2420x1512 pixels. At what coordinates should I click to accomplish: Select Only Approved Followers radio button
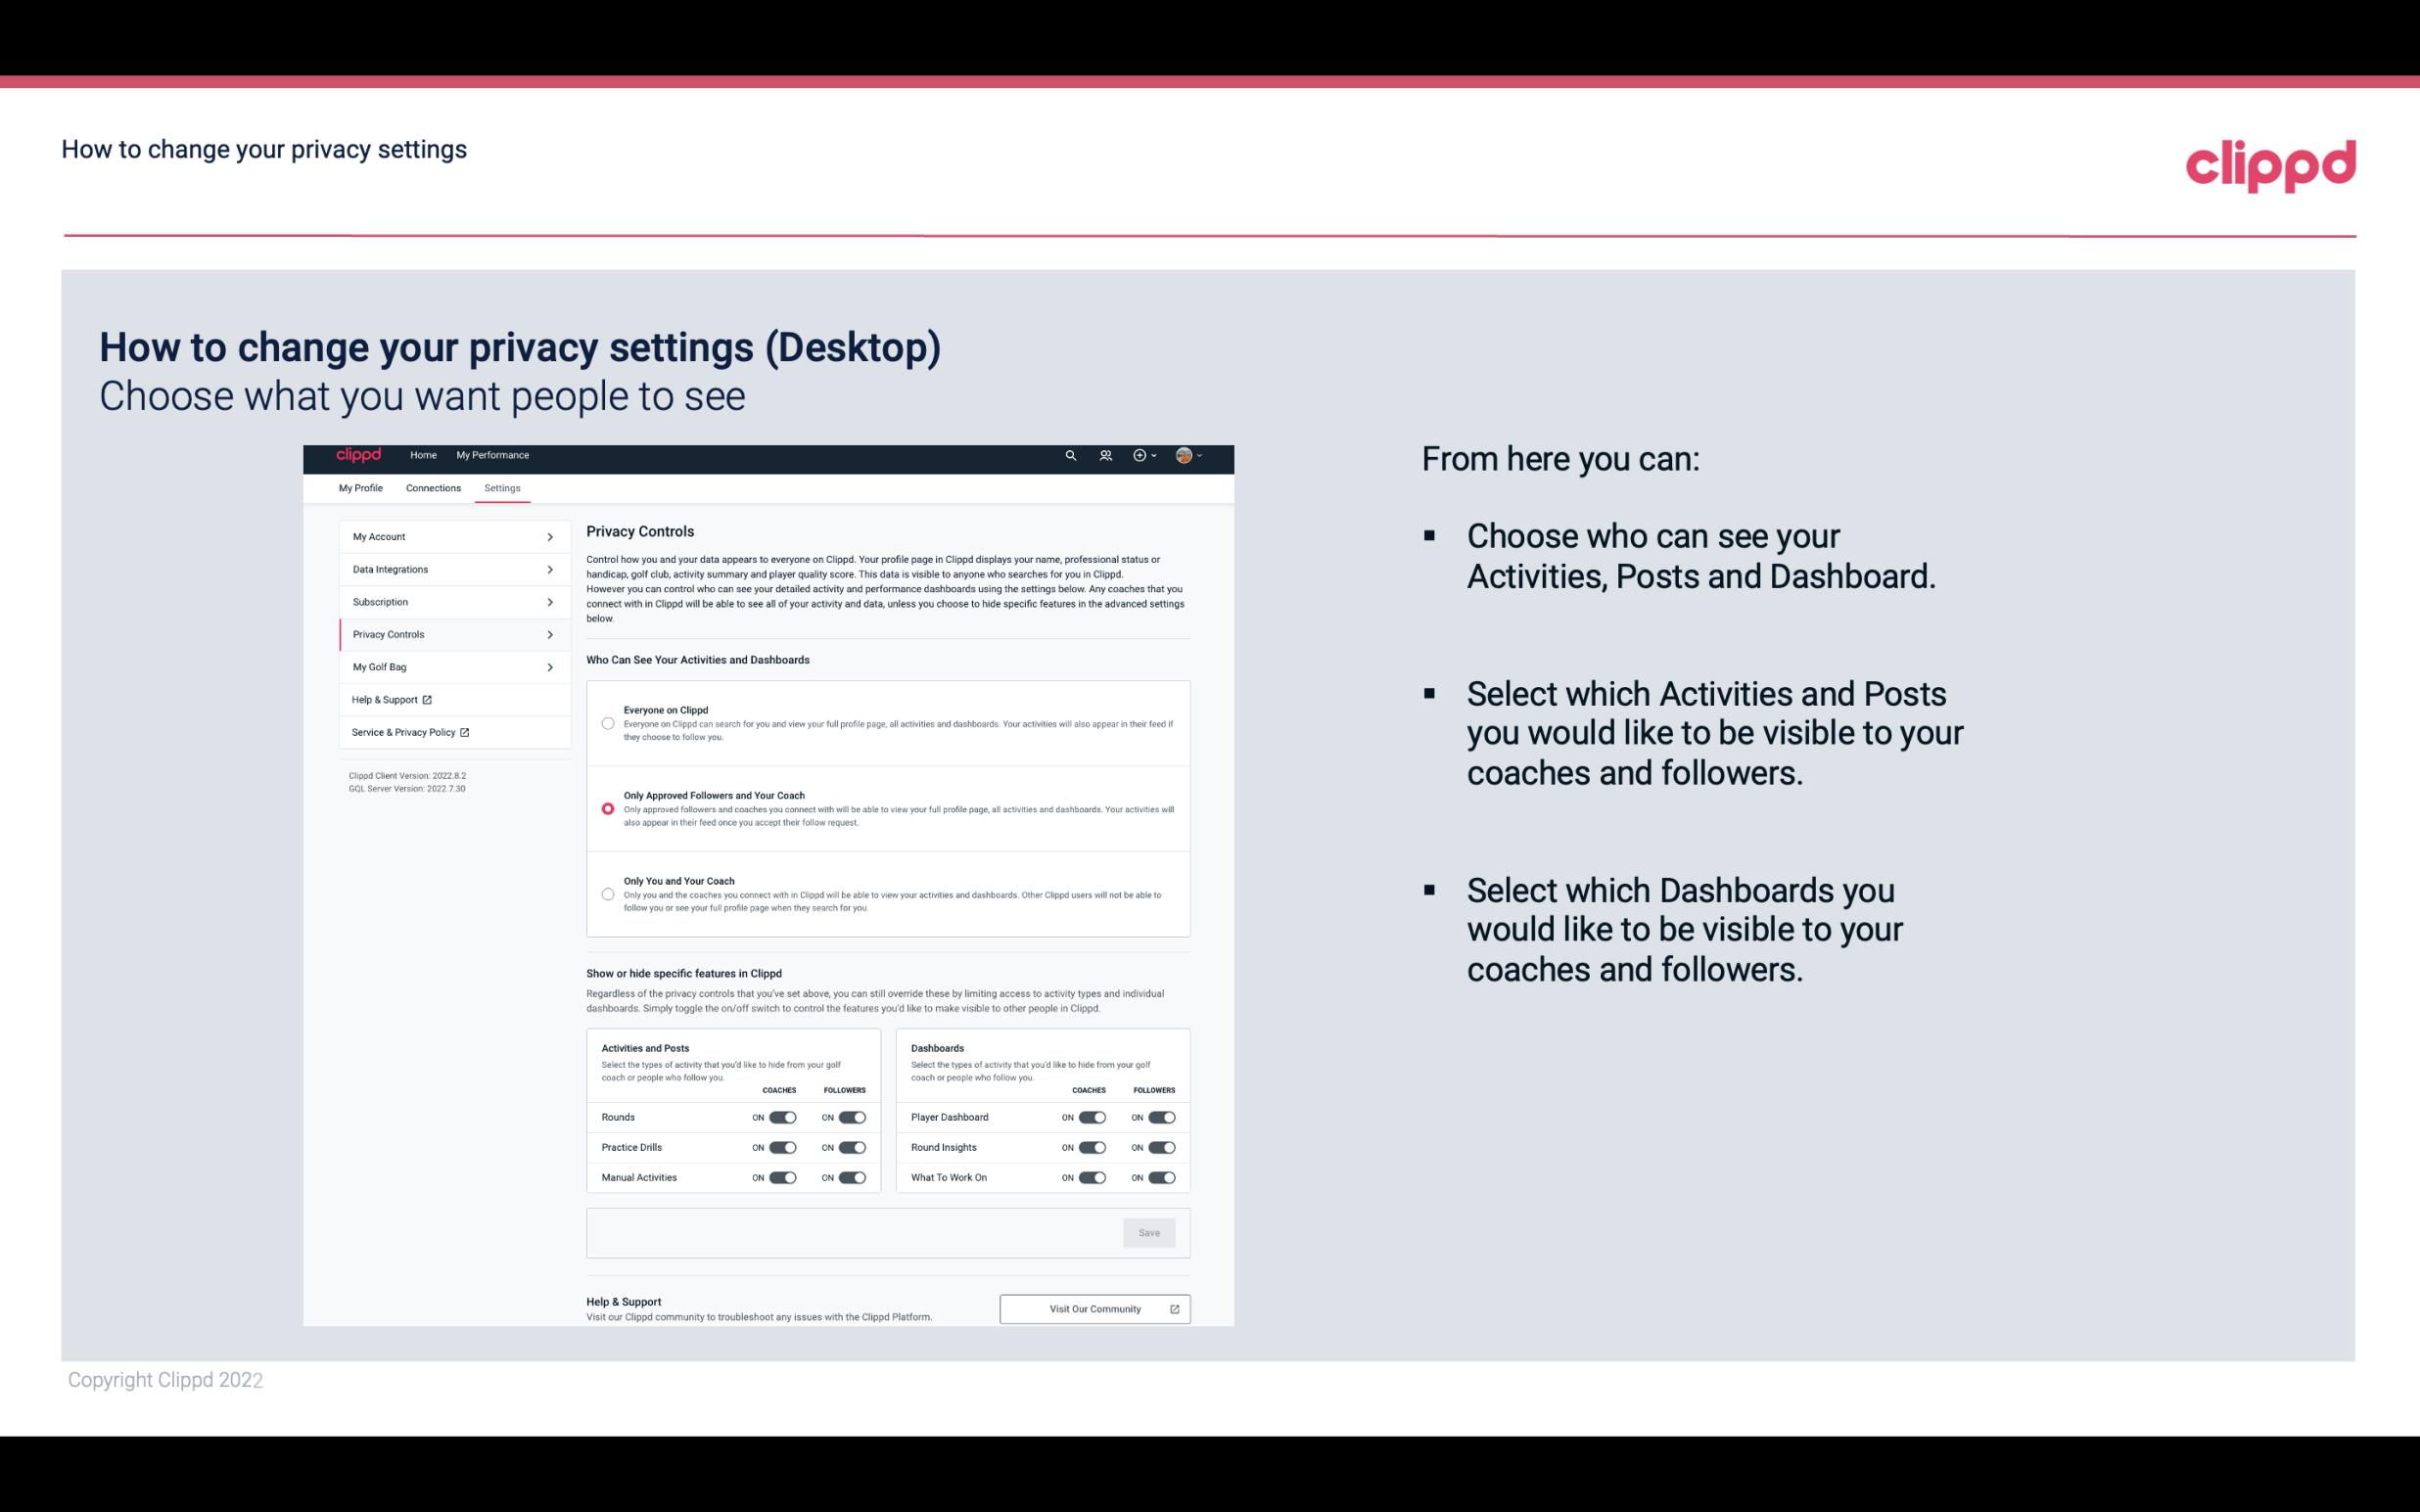(x=606, y=808)
